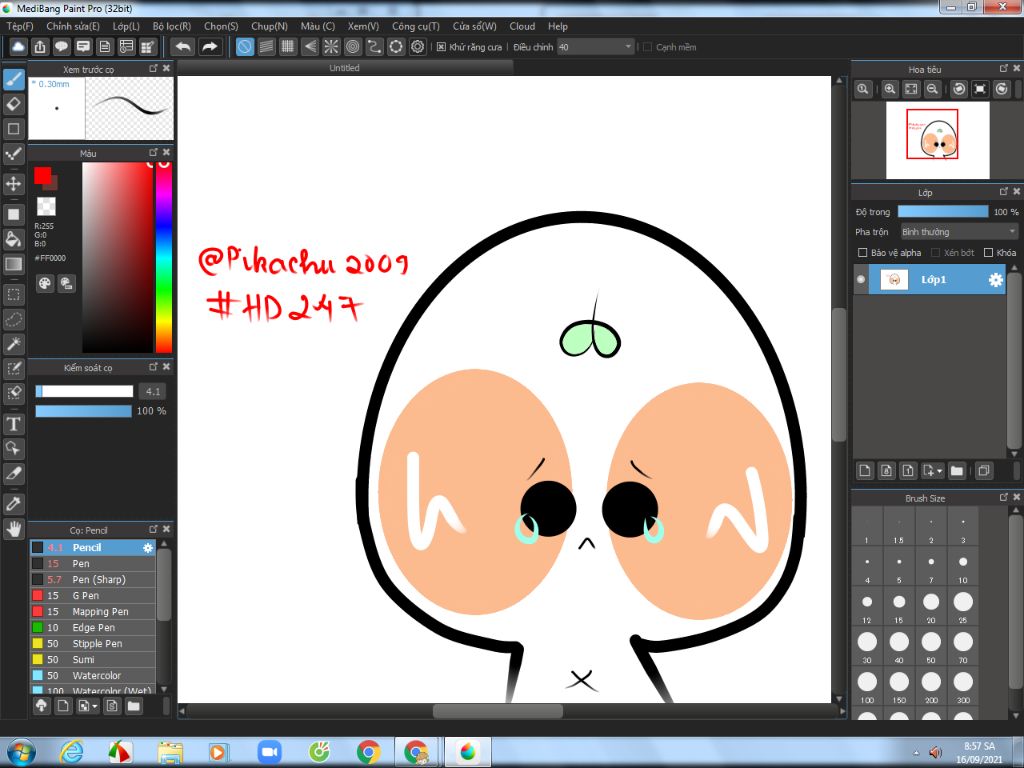The width and height of the screenshot is (1024, 768).
Task: Open the Bộ lọc(R) menu
Action: (x=172, y=26)
